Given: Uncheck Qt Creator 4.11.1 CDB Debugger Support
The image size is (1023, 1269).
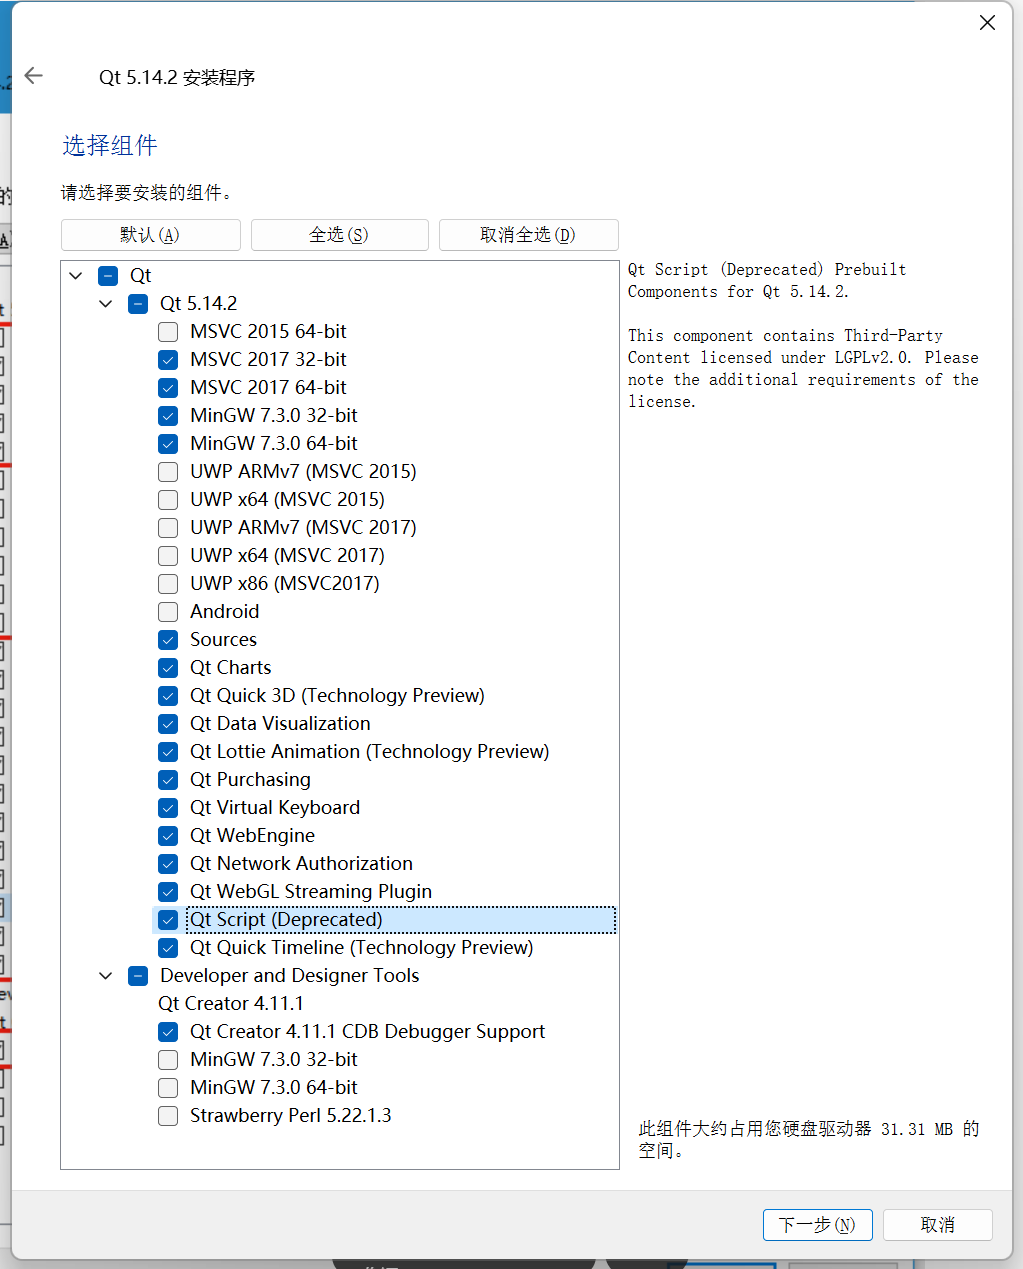Looking at the screenshot, I should click(x=168, y=1031).
